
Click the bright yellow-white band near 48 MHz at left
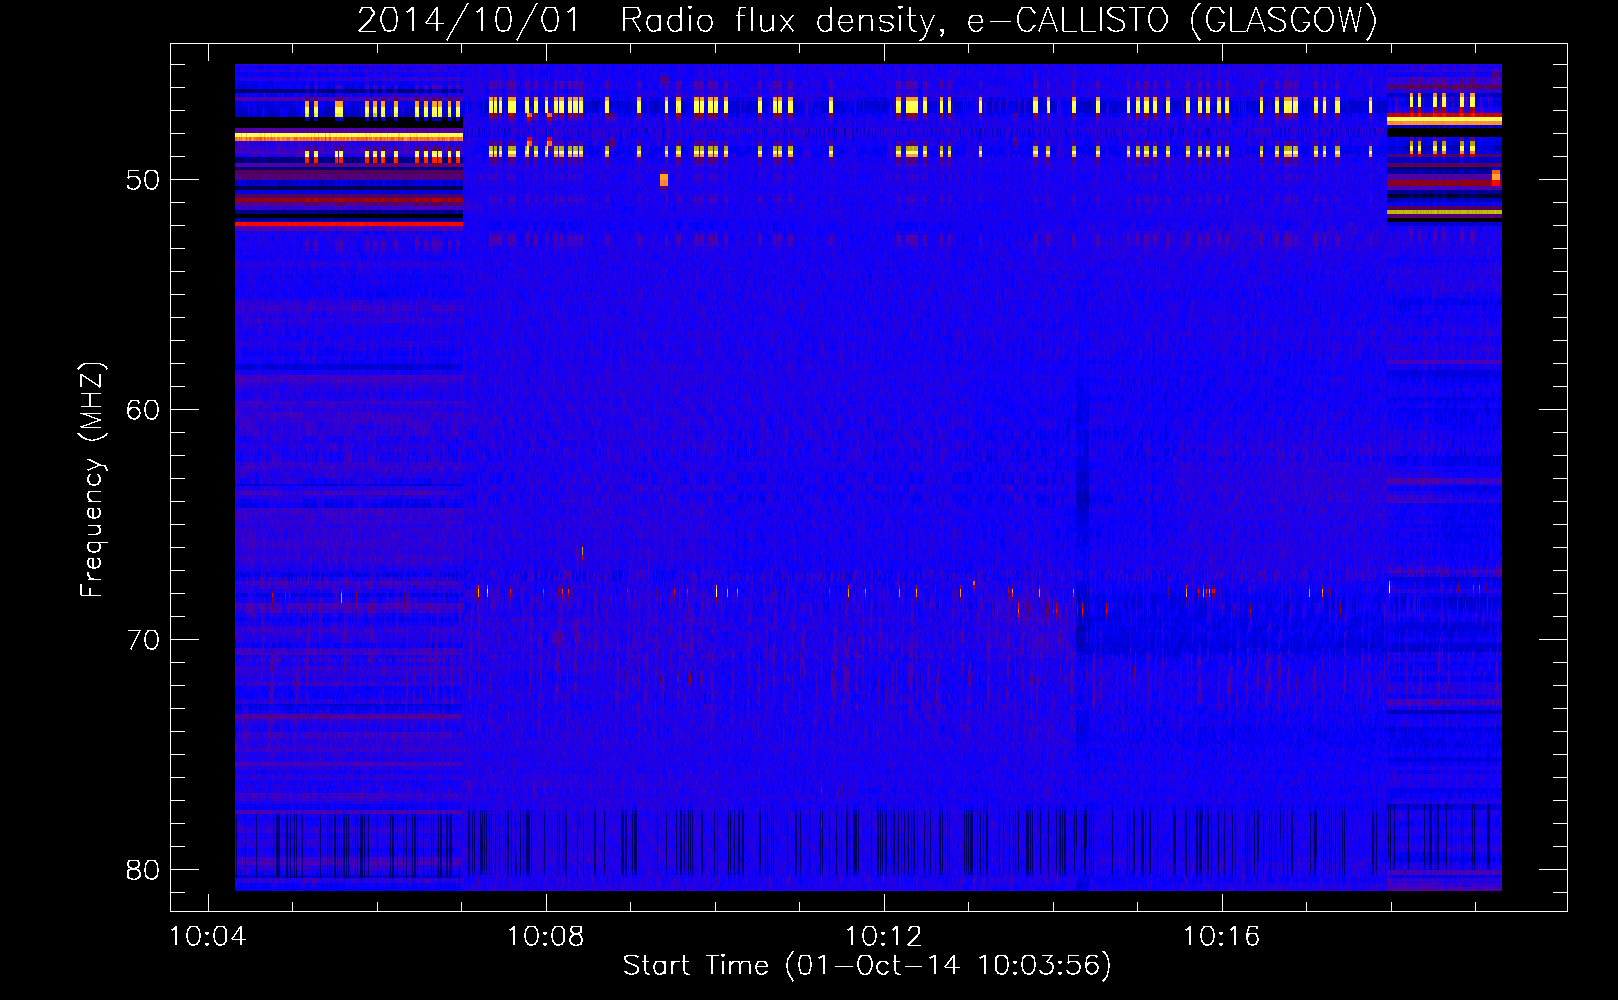point(348,136)
